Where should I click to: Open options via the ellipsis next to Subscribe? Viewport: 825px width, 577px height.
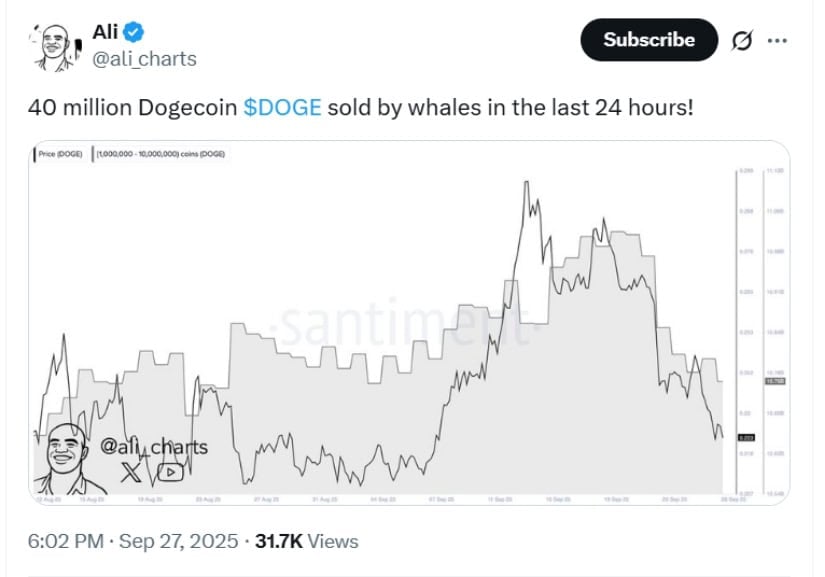[778, 40]
